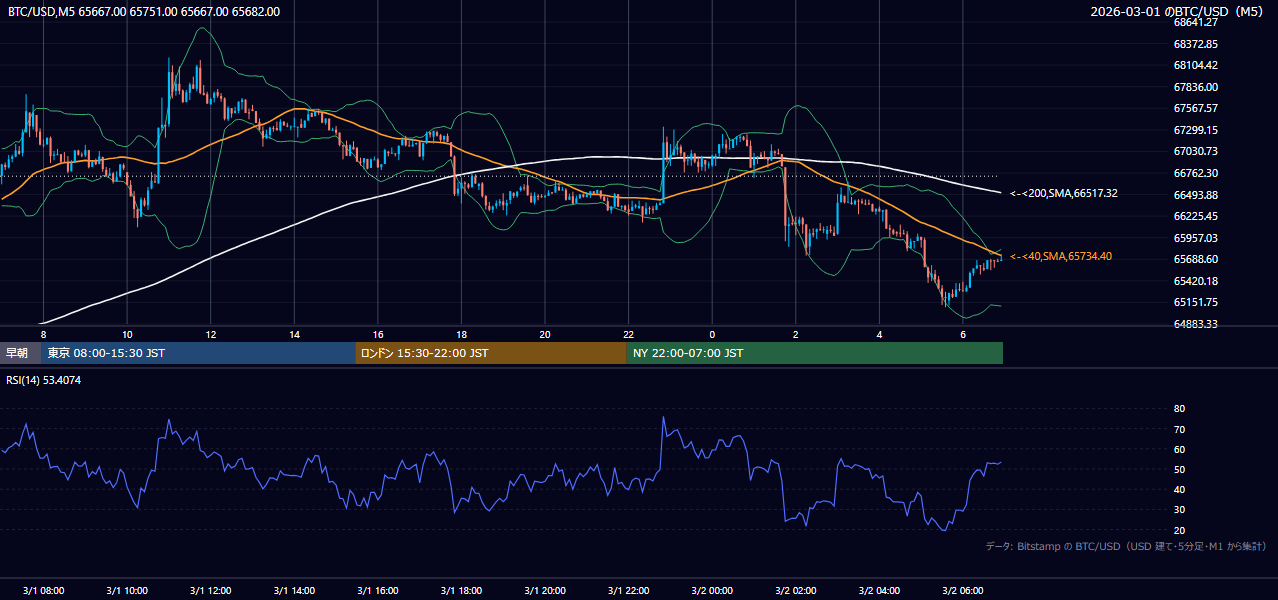This screenshot has width=1278, height=600.
Task: Click price axis value 64883.33
Action: click(1195, 324)
